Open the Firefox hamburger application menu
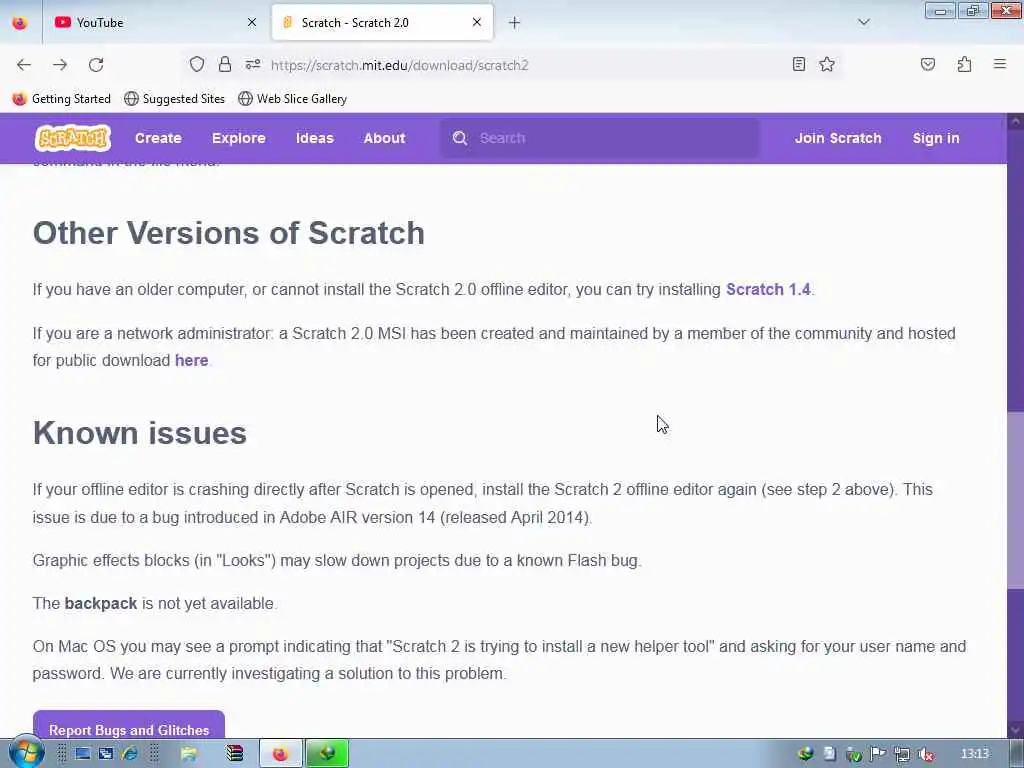The width and height of the screenshot is (1024, 768). click(x=1000, y=64)
